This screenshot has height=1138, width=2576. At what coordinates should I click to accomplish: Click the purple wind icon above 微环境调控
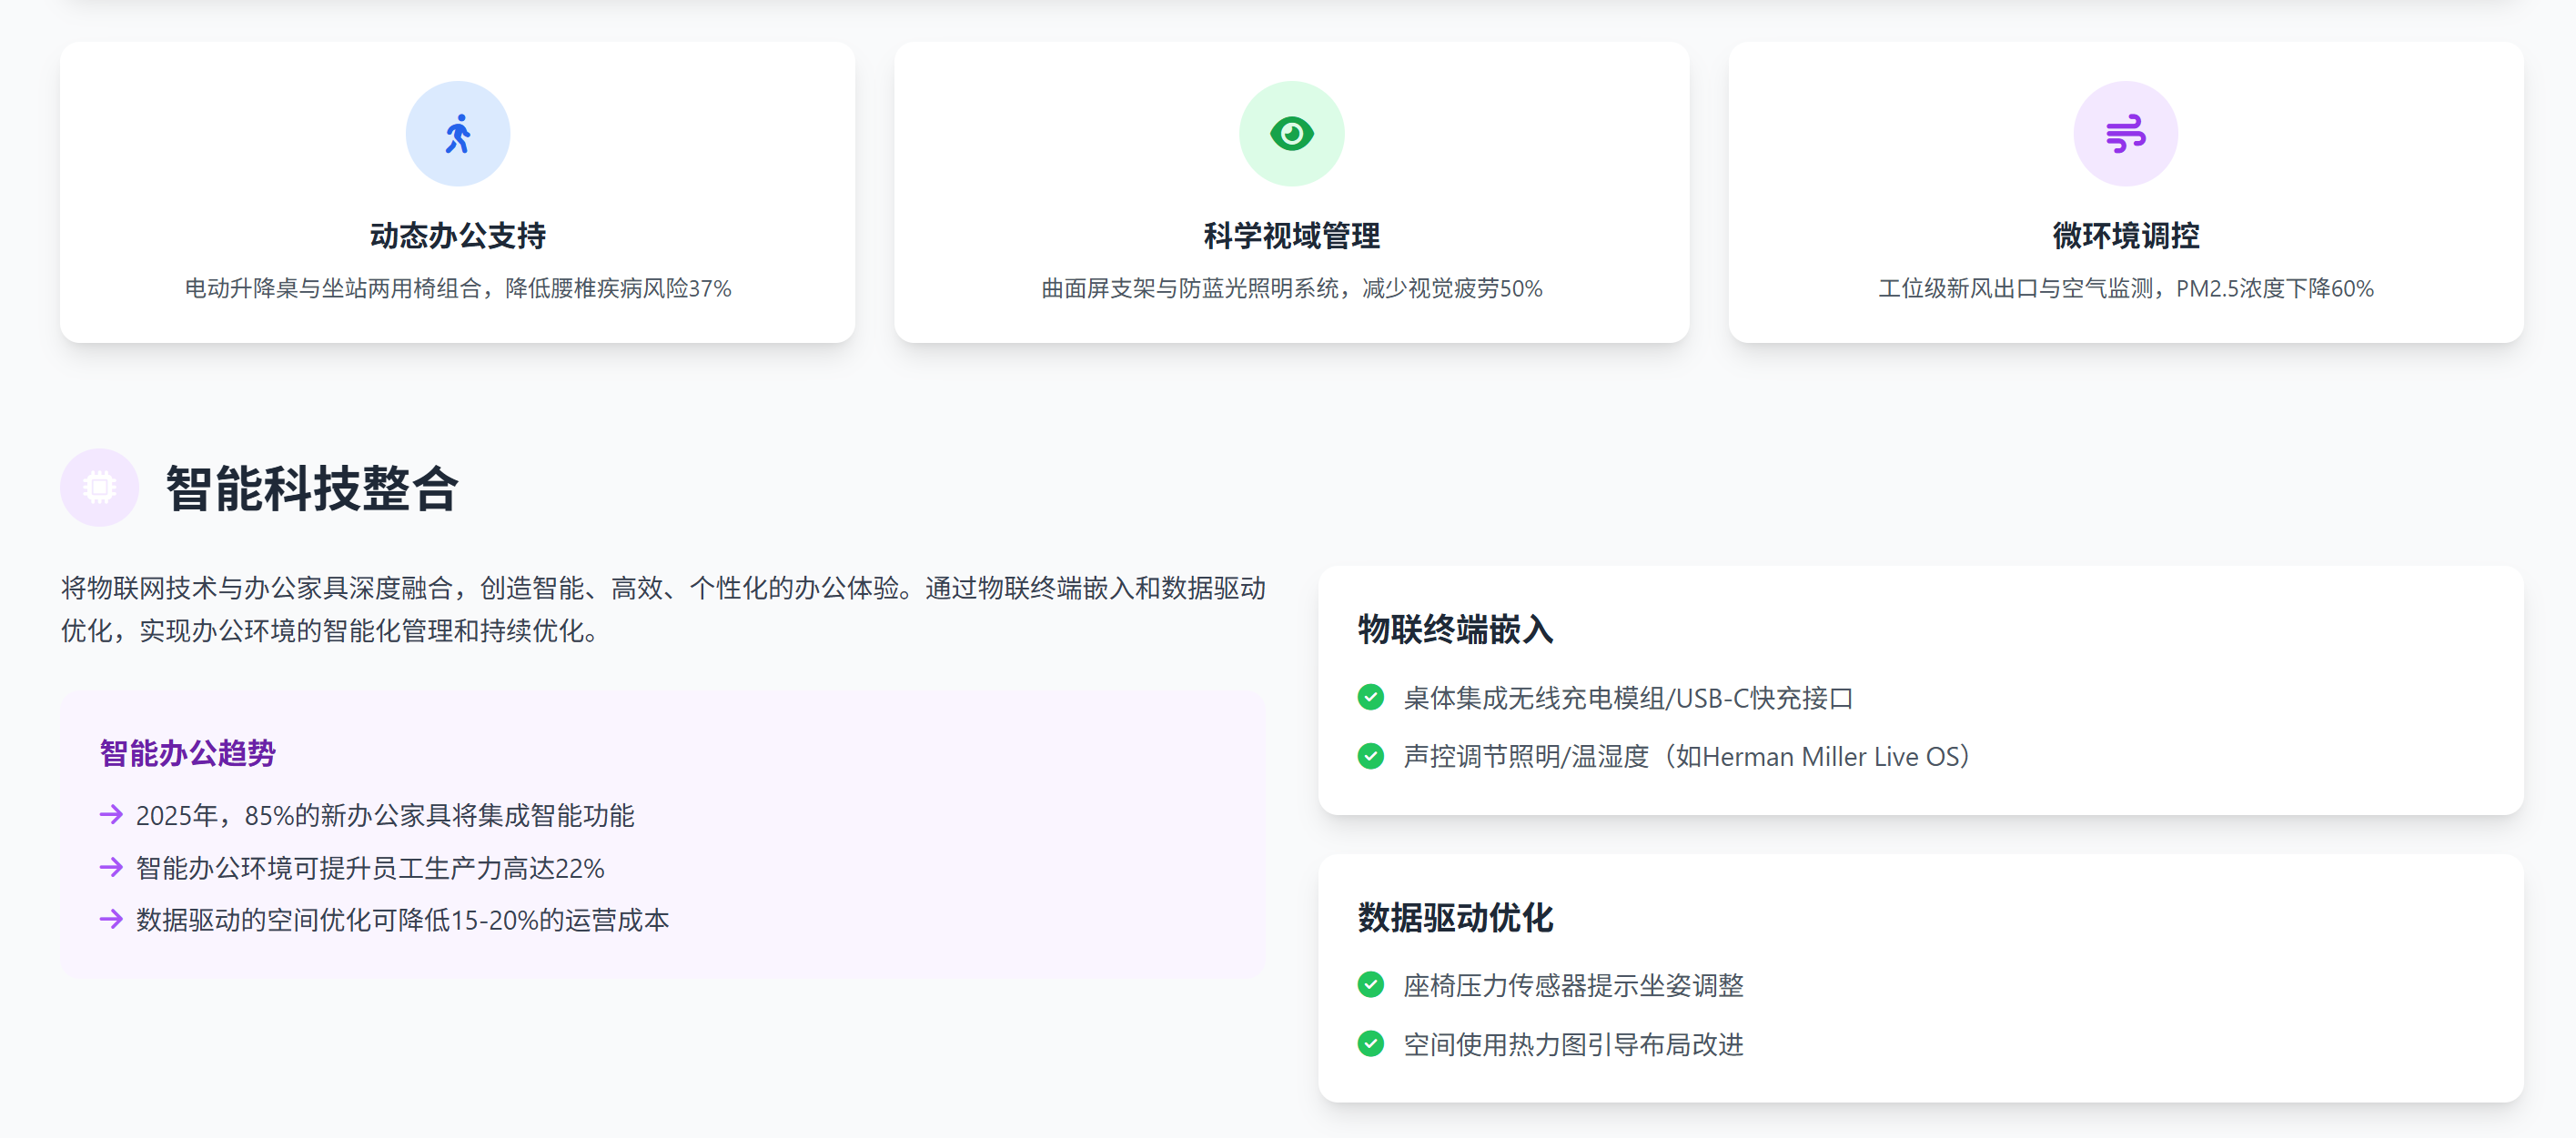pyautogui.click(x=2125, y=134)
